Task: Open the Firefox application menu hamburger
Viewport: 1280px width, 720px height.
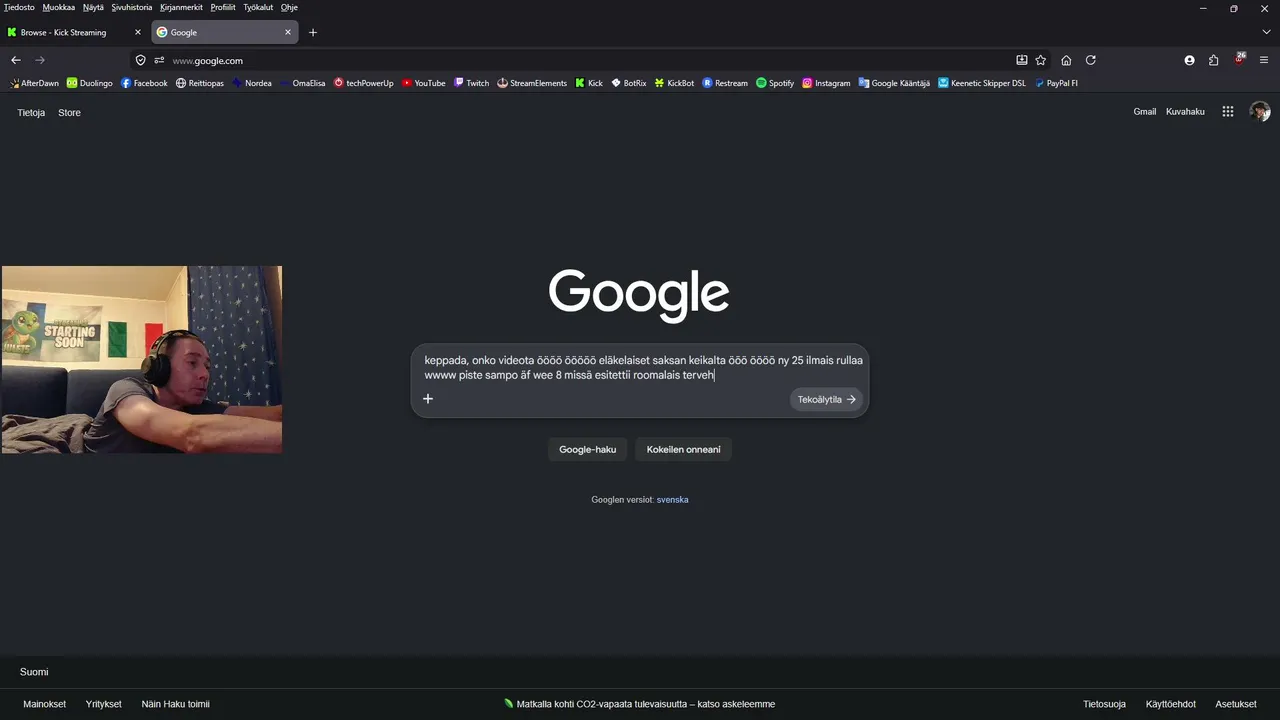Action: 1265,60
